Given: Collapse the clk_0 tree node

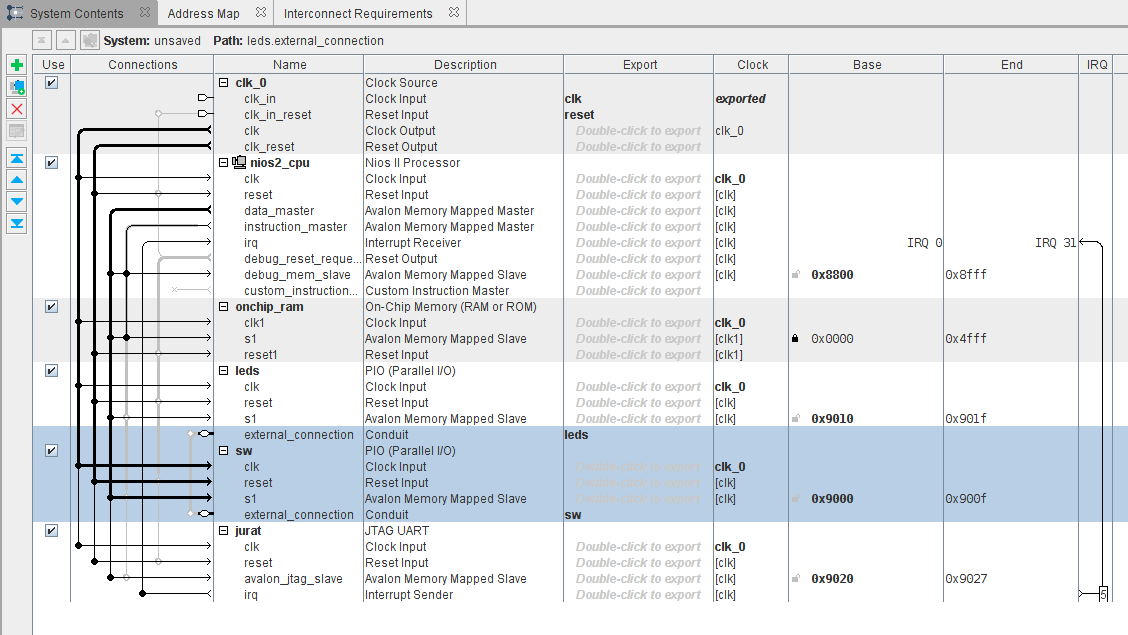Looking at the screenshot, I should point(224,83).
